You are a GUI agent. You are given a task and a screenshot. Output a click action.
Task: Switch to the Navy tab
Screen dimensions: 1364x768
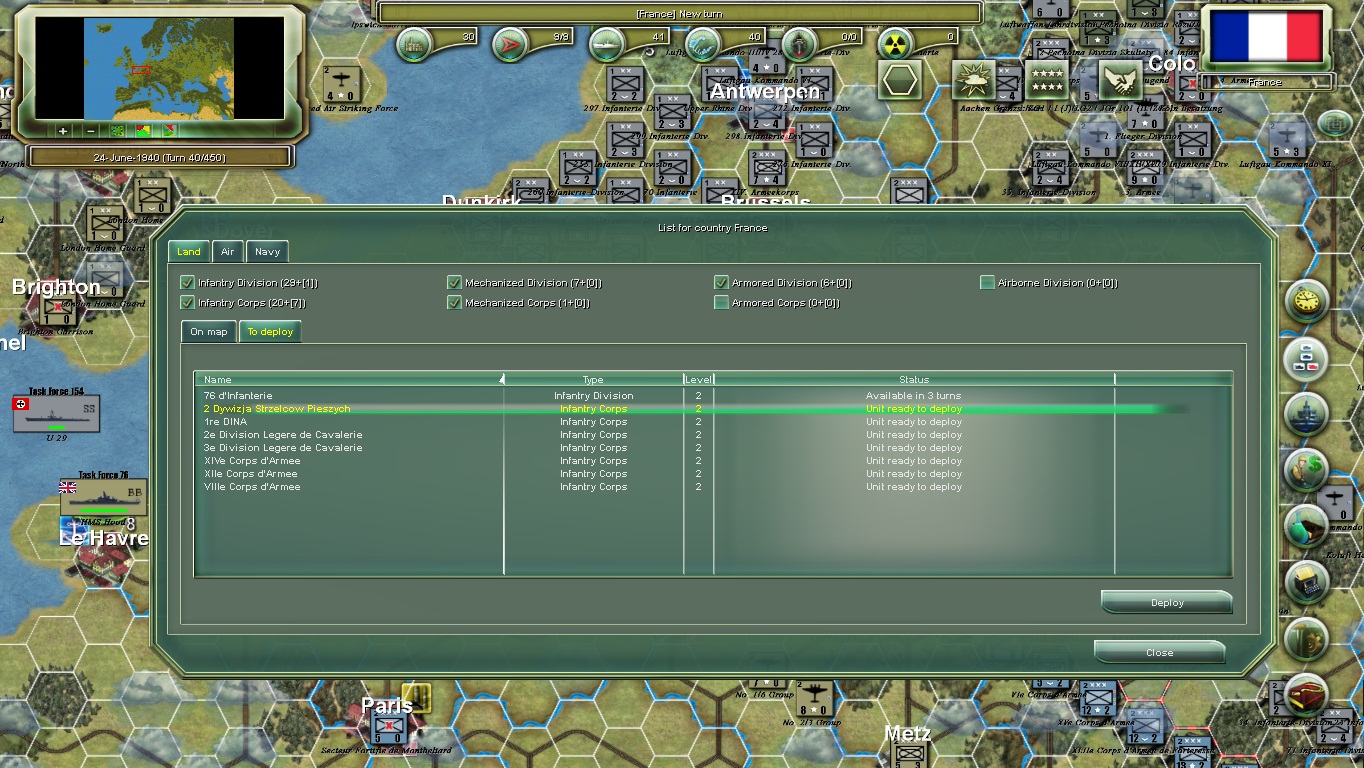pyautogui.click(x=267, y=252)
